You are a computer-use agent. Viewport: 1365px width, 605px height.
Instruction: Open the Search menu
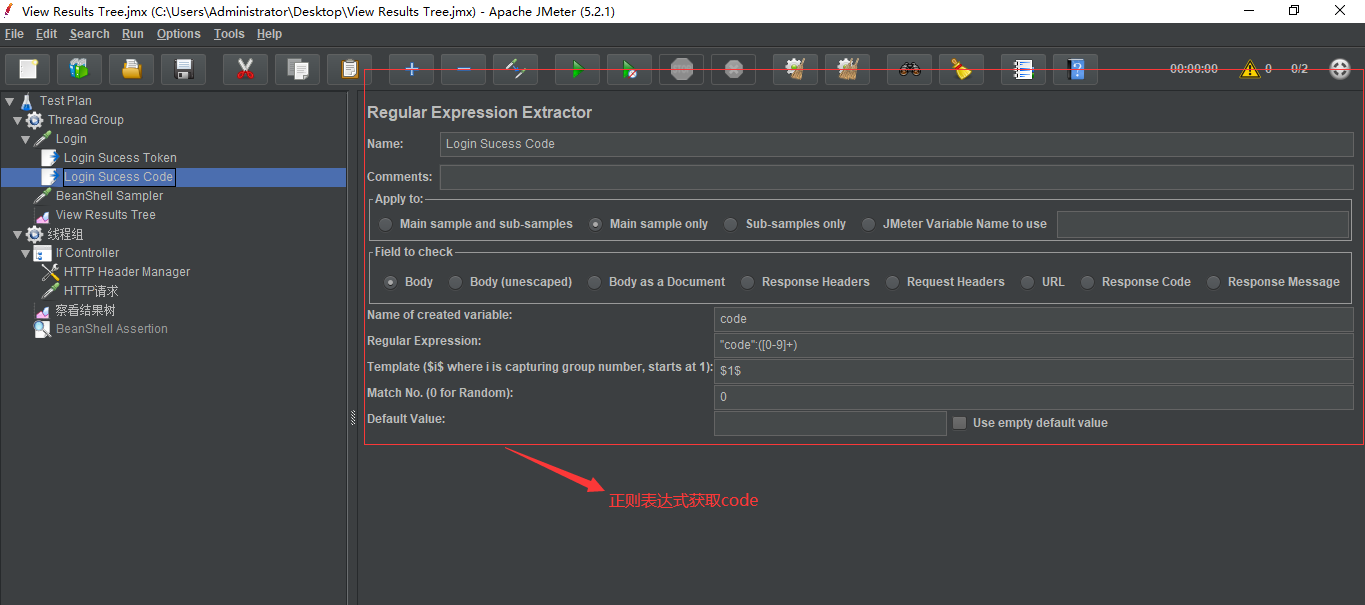coord(89,34)
